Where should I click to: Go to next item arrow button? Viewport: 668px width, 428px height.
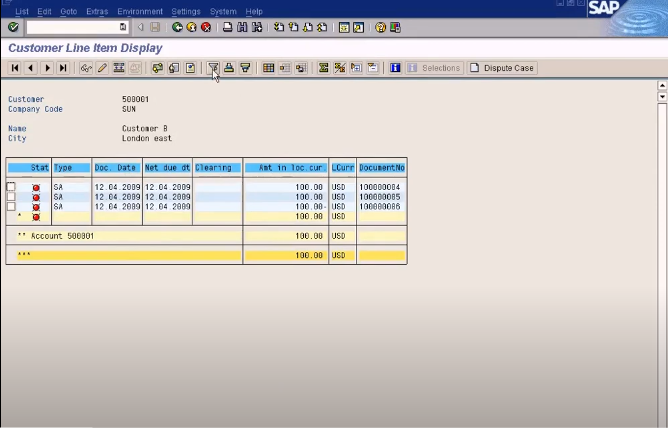click(x=47, y=68)
